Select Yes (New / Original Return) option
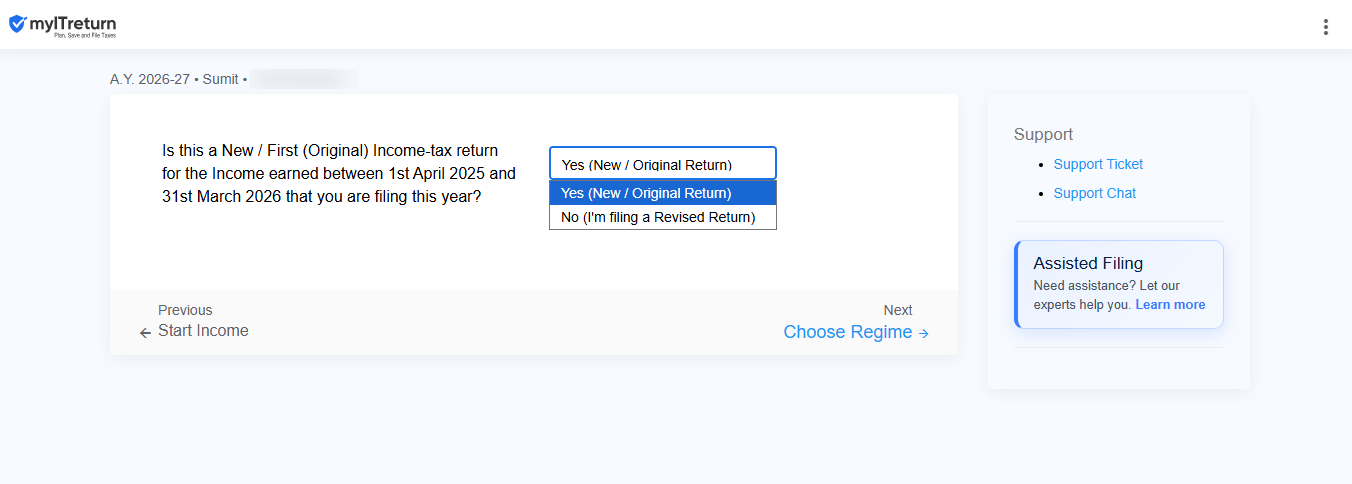Viewport: 1352px width, 484px height. 662,193
